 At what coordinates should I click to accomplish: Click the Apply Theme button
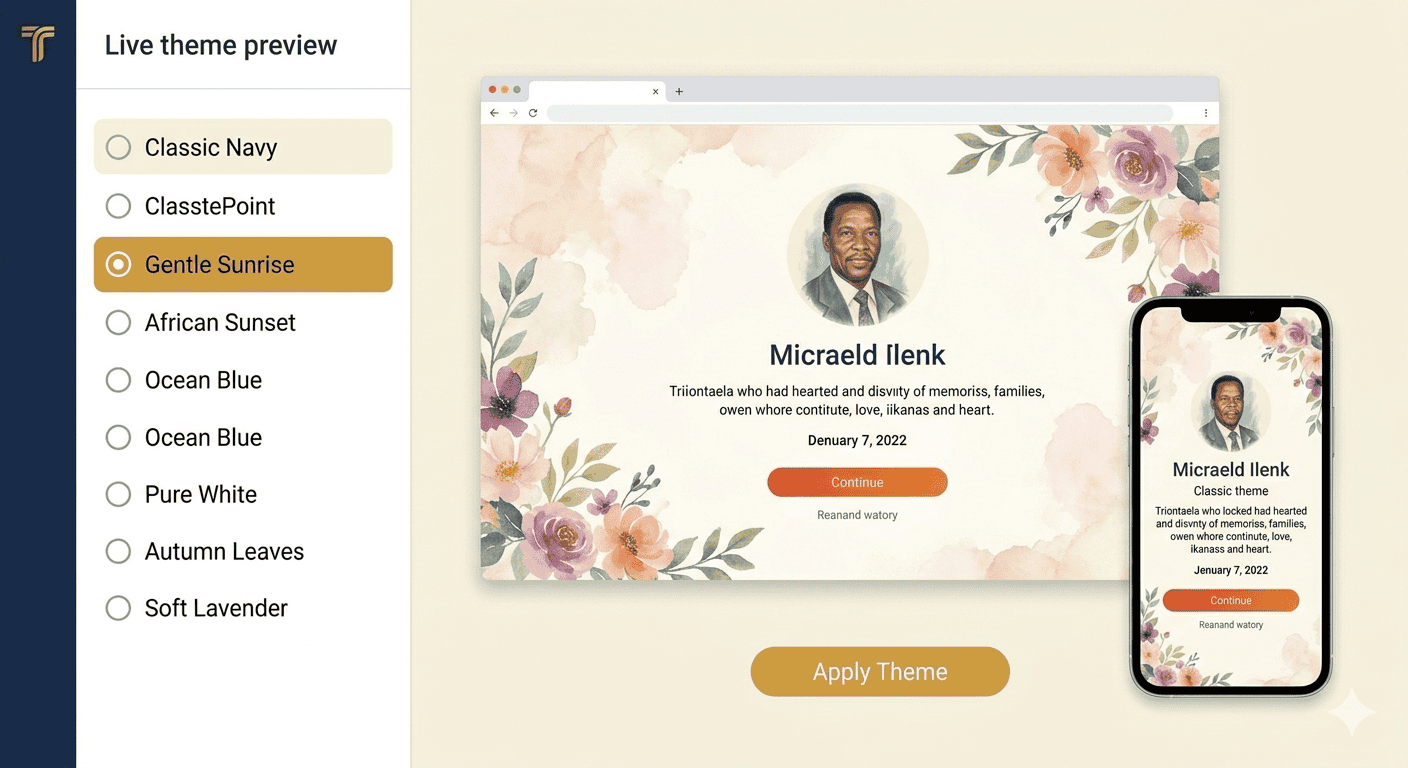(x=880, y=671)
